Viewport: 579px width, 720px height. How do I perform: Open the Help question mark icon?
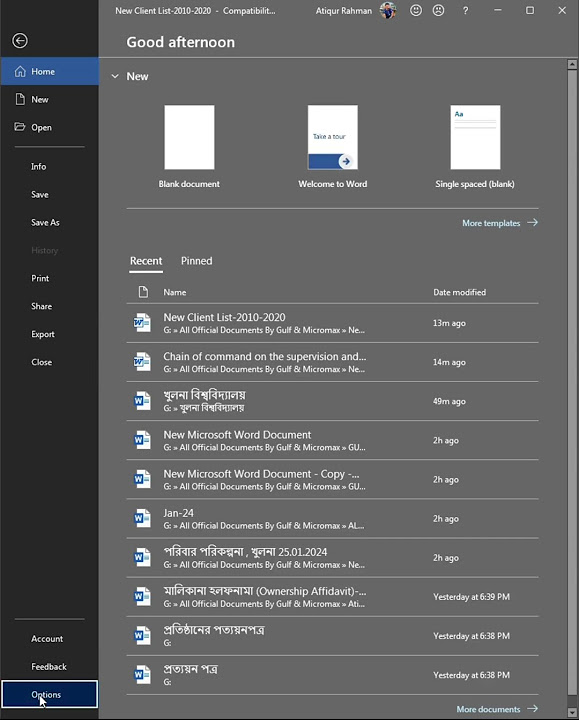(465, 10)
